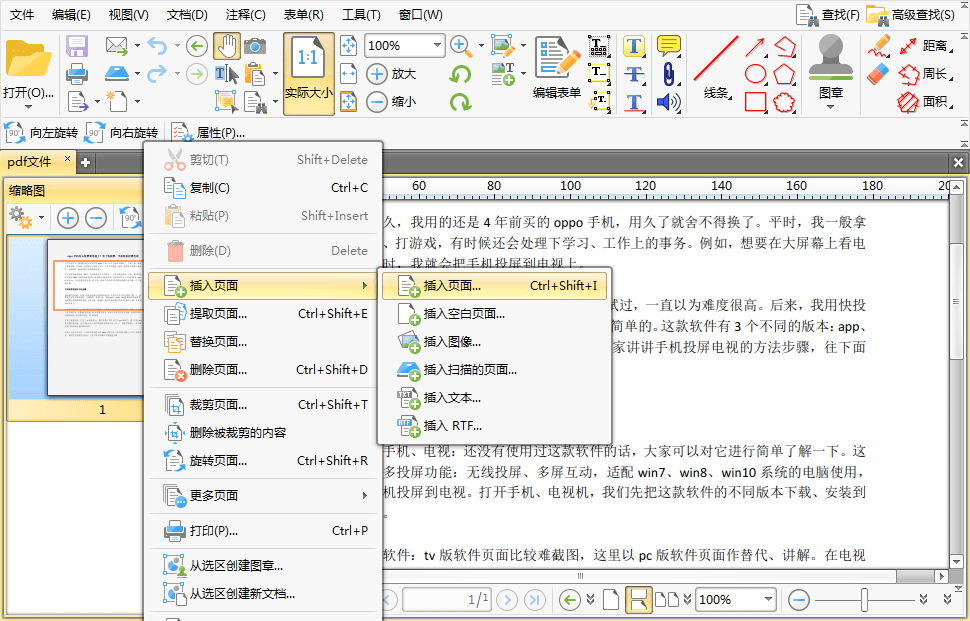Viewport: 970px width, 621px height.
Task: Click the Edit Form 编辑表单 icon
Action: coord(557,68)
